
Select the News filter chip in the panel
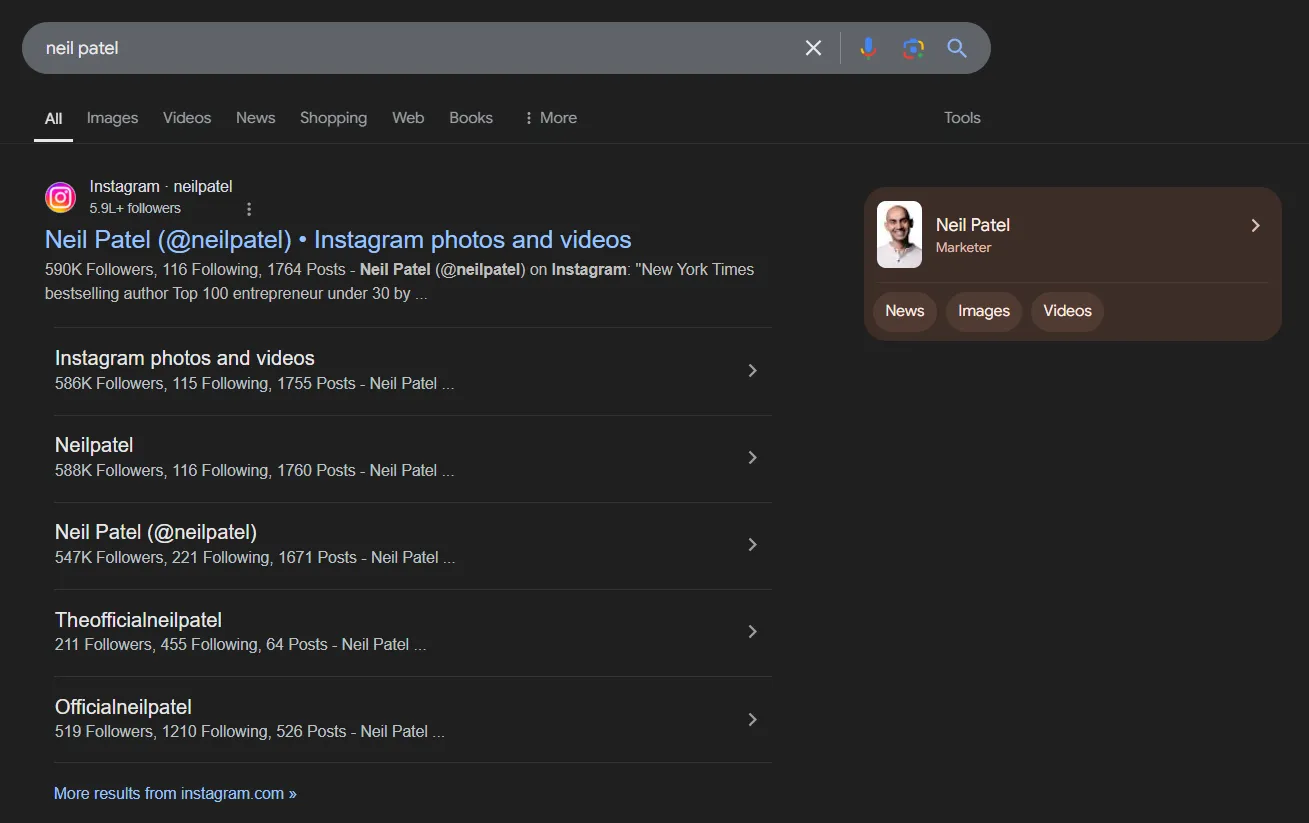pos(904,311)
